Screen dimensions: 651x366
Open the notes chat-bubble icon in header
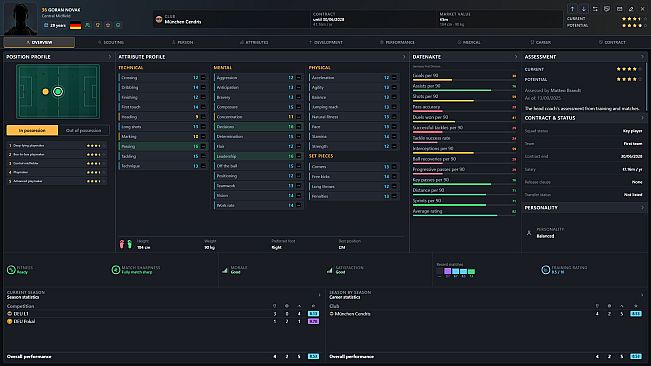click(x=607, y=9)
